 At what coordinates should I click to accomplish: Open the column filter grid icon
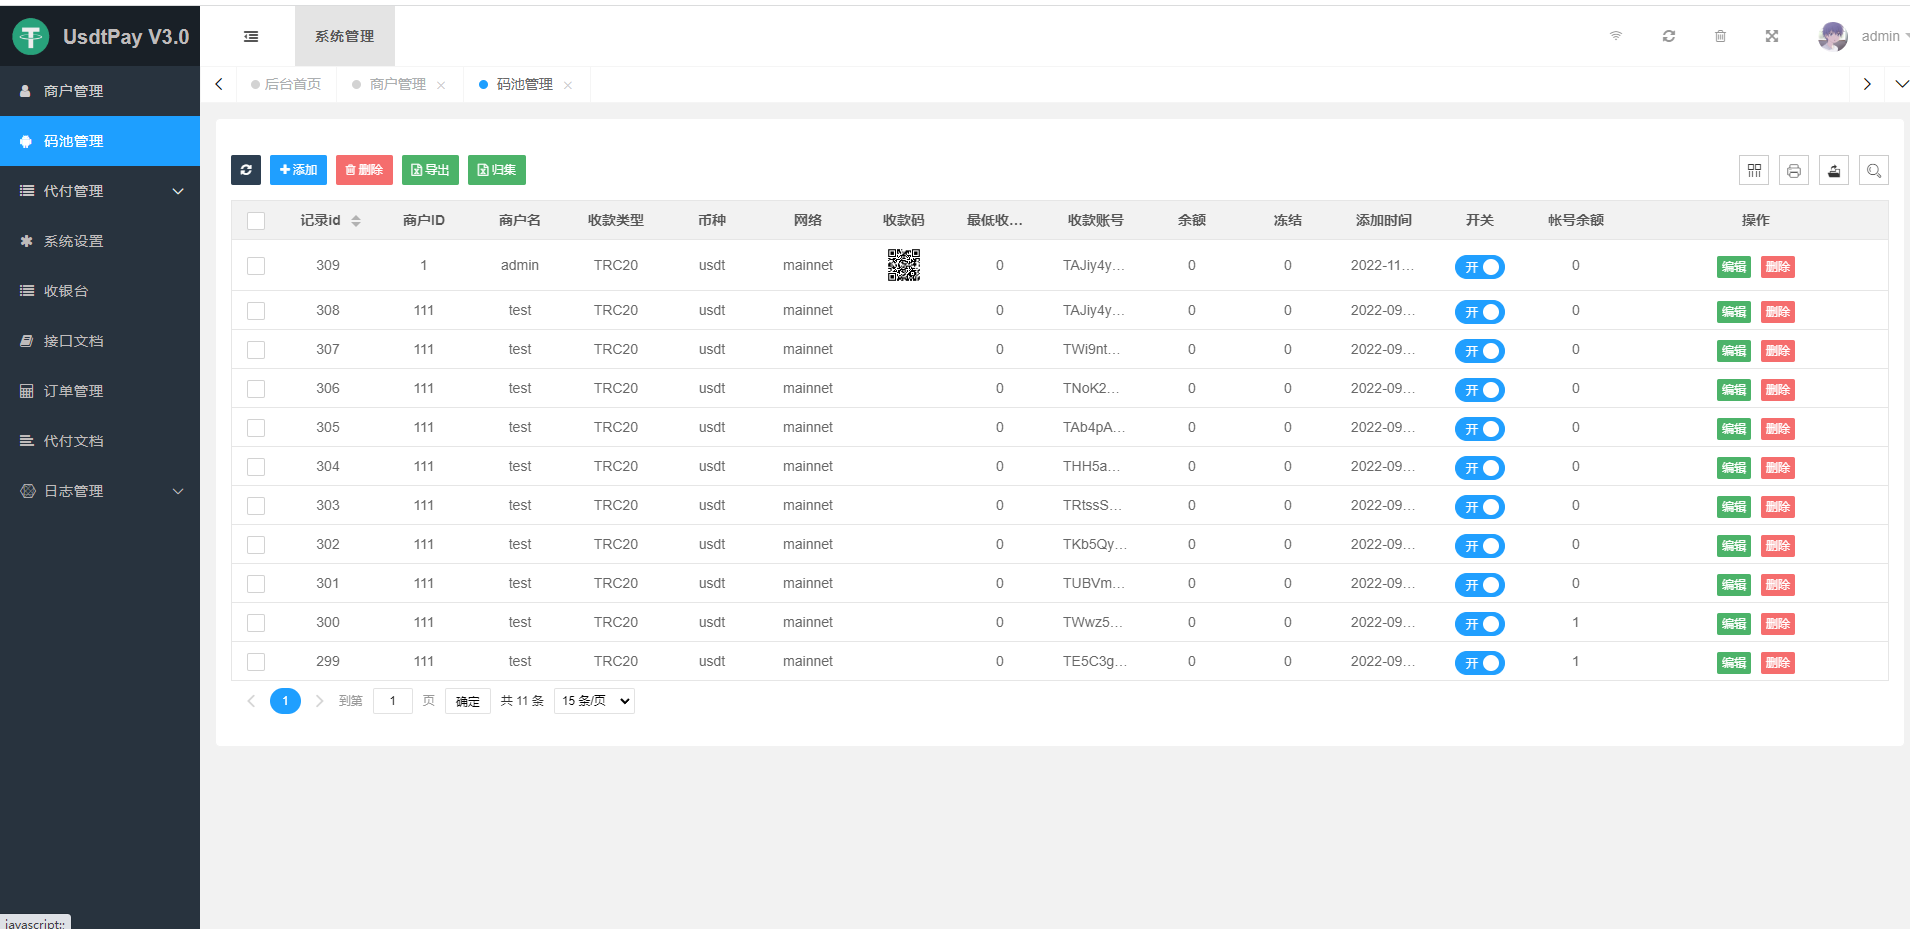coord(1754,171)
